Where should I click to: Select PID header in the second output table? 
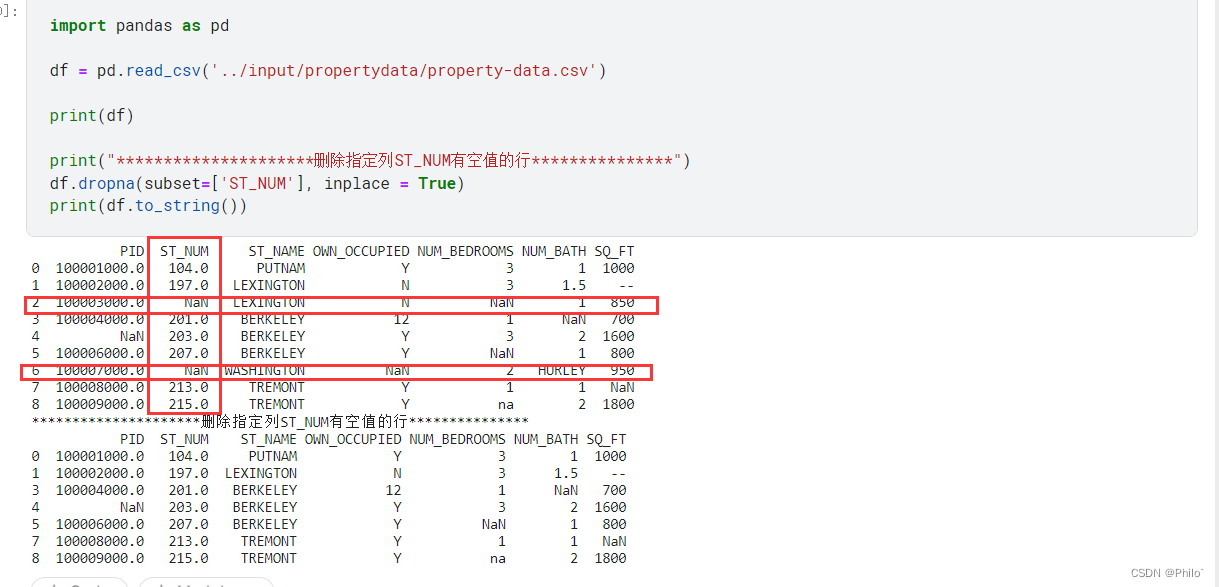click(132, 439)
